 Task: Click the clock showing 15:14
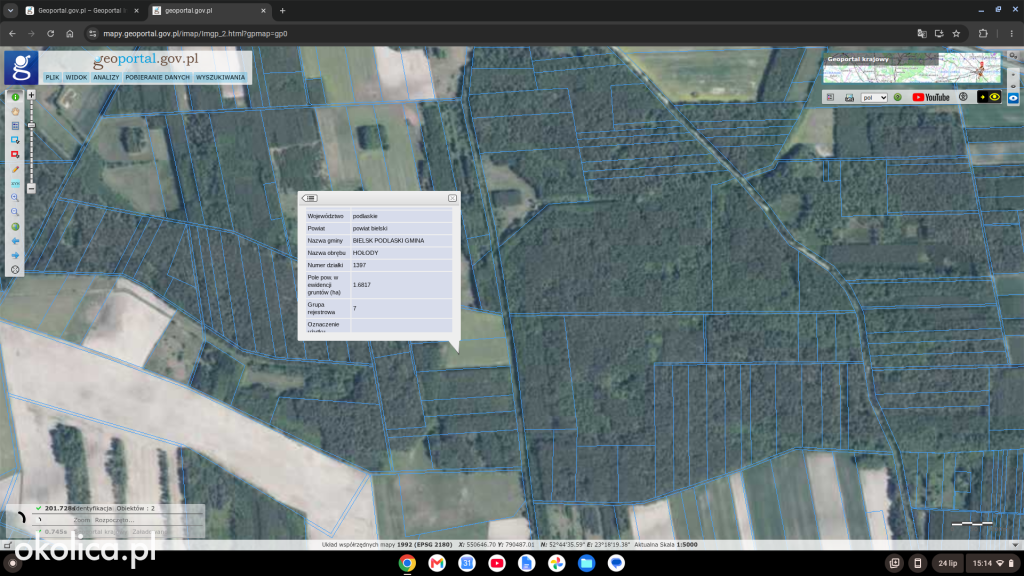point(982,563)
